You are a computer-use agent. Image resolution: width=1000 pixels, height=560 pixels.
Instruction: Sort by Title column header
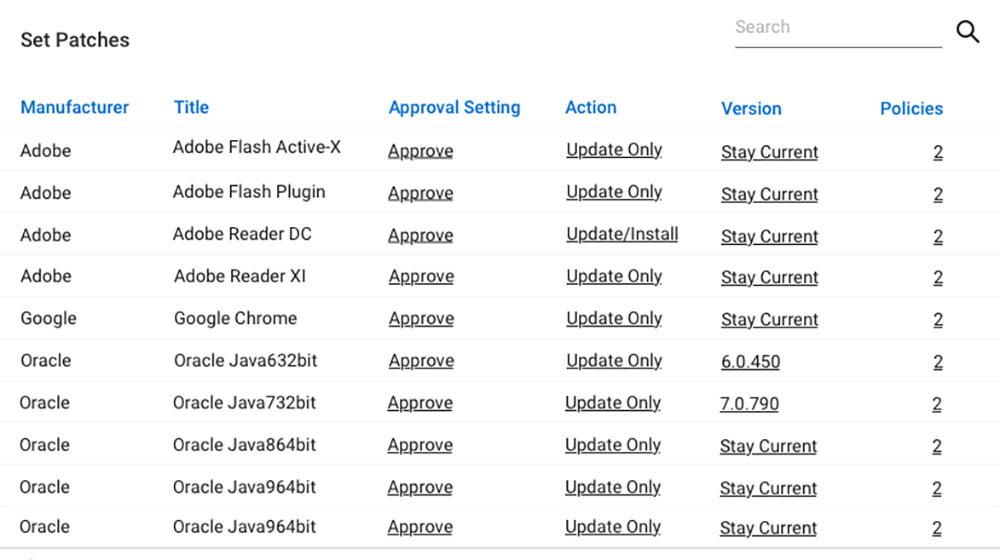tap(191, 108)
